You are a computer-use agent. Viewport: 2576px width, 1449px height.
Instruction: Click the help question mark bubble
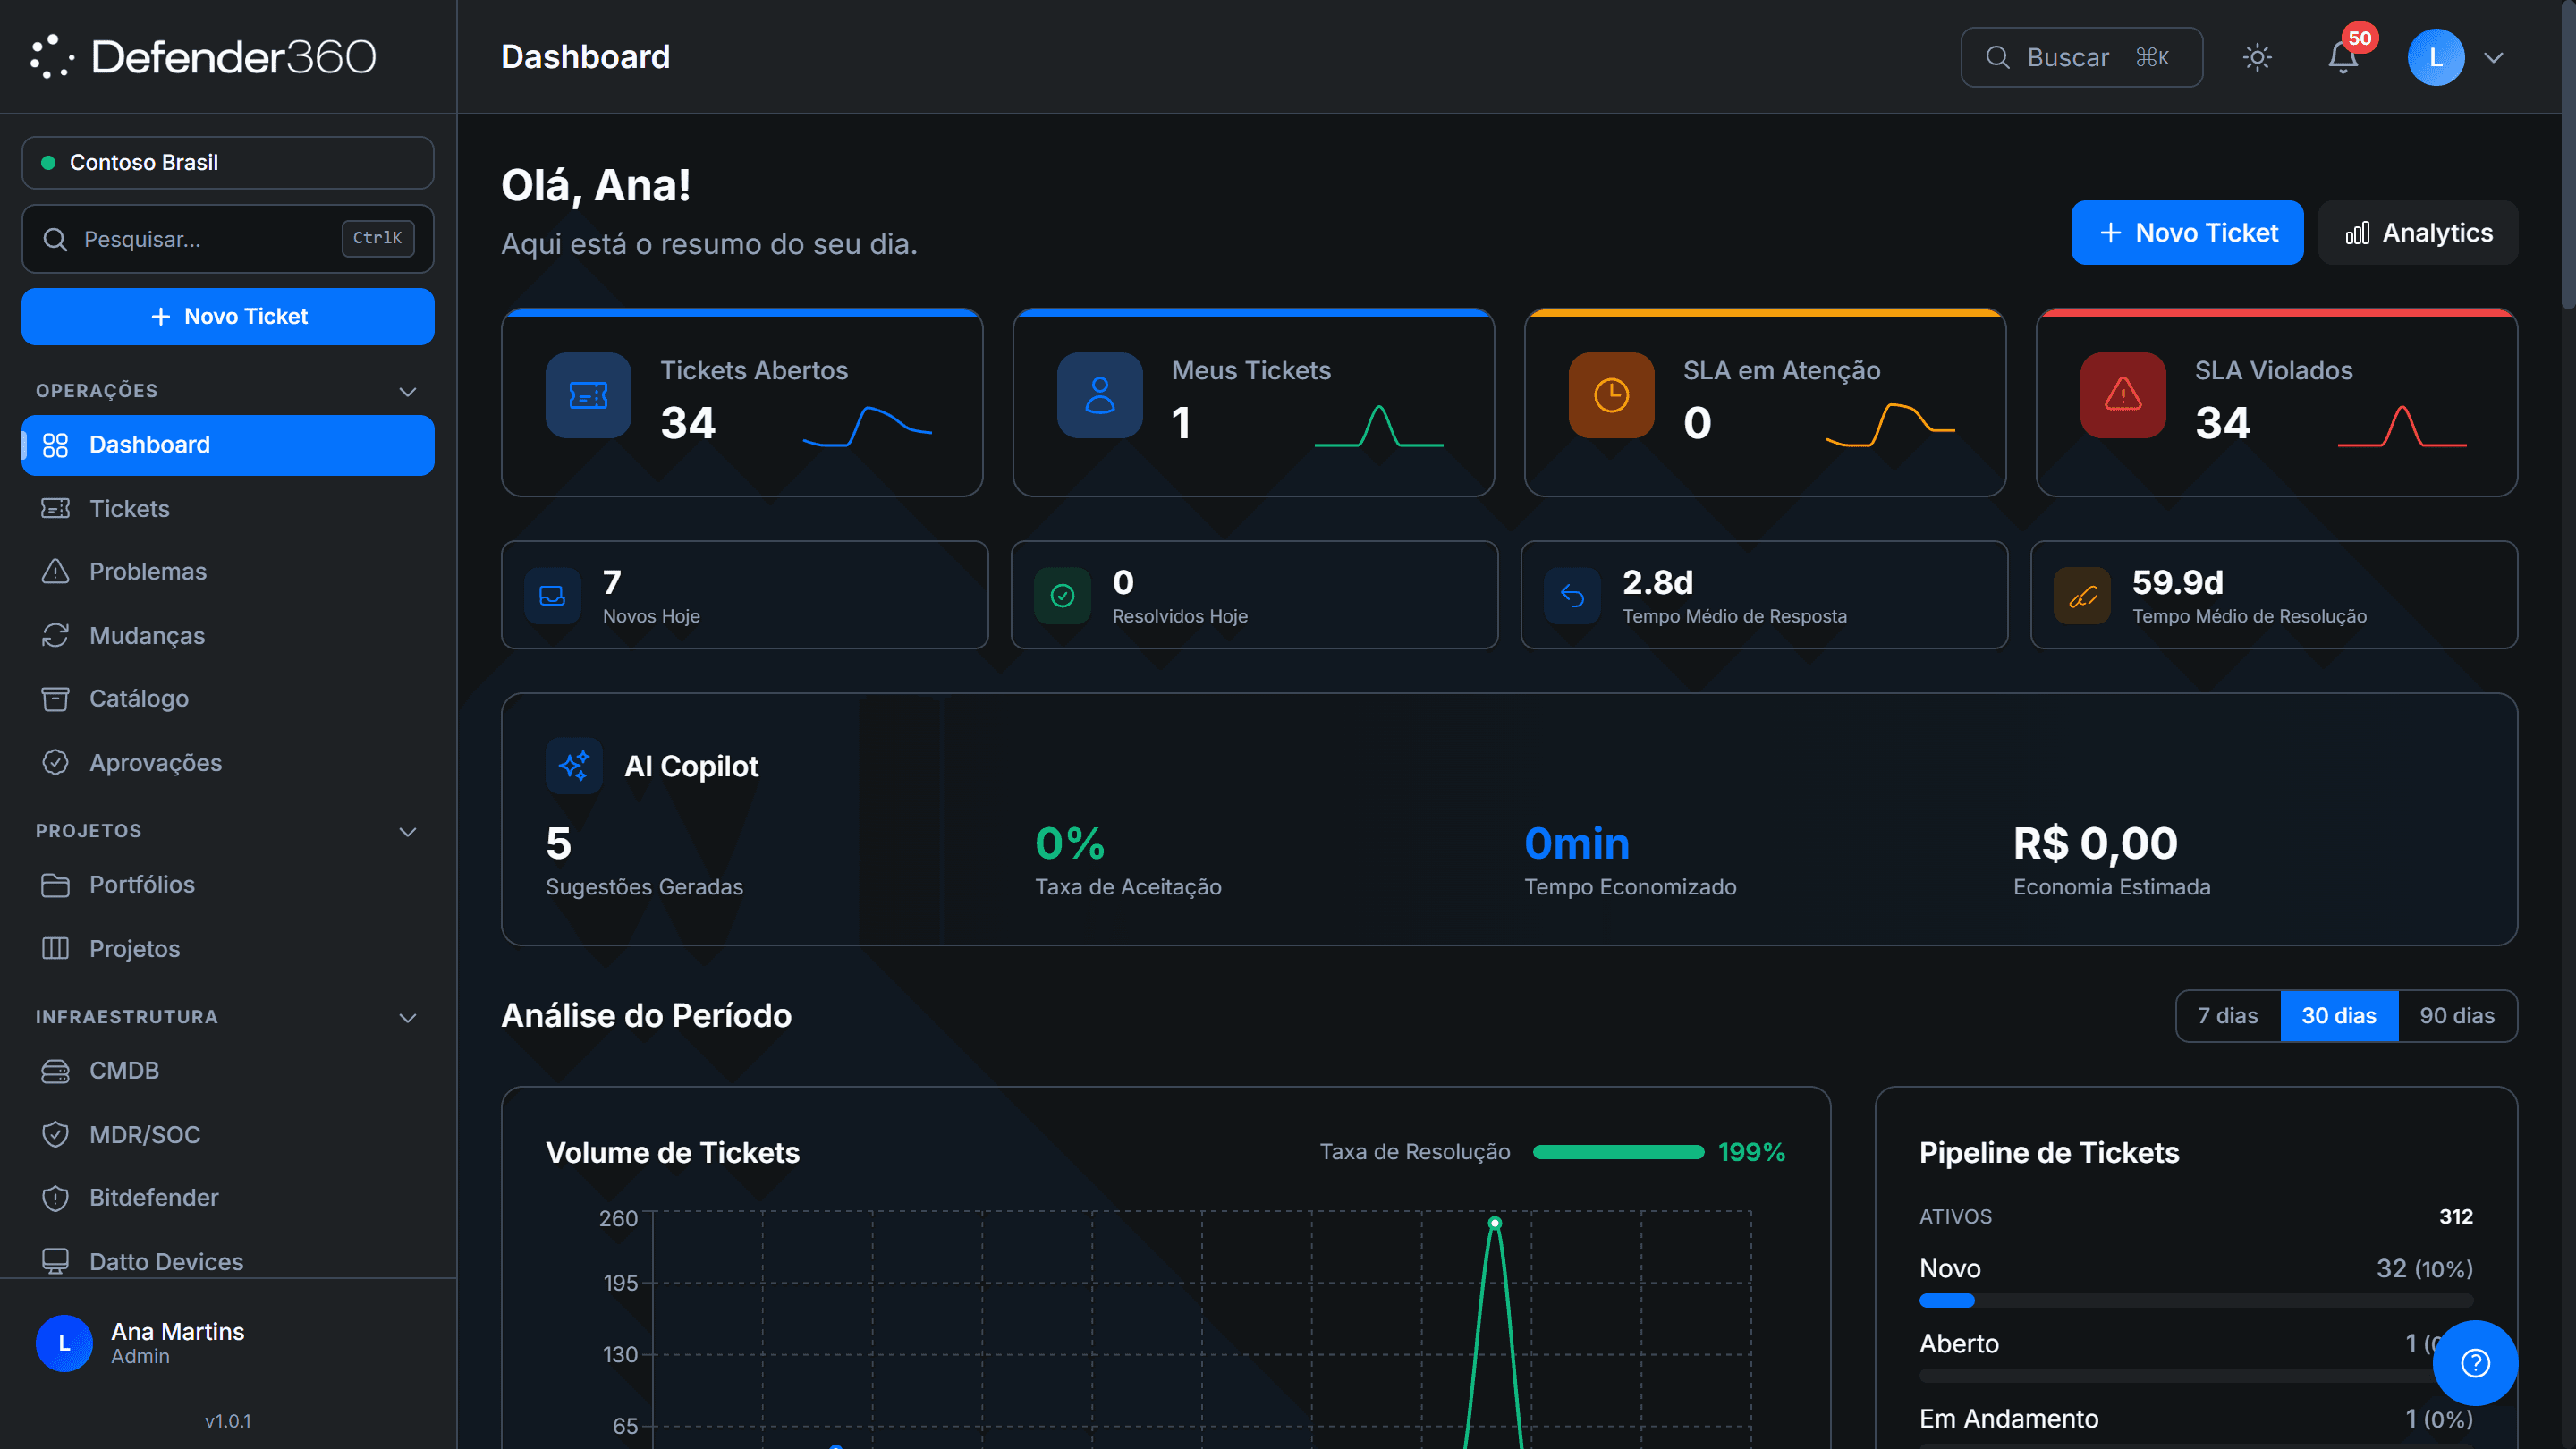(2475, 1362)
